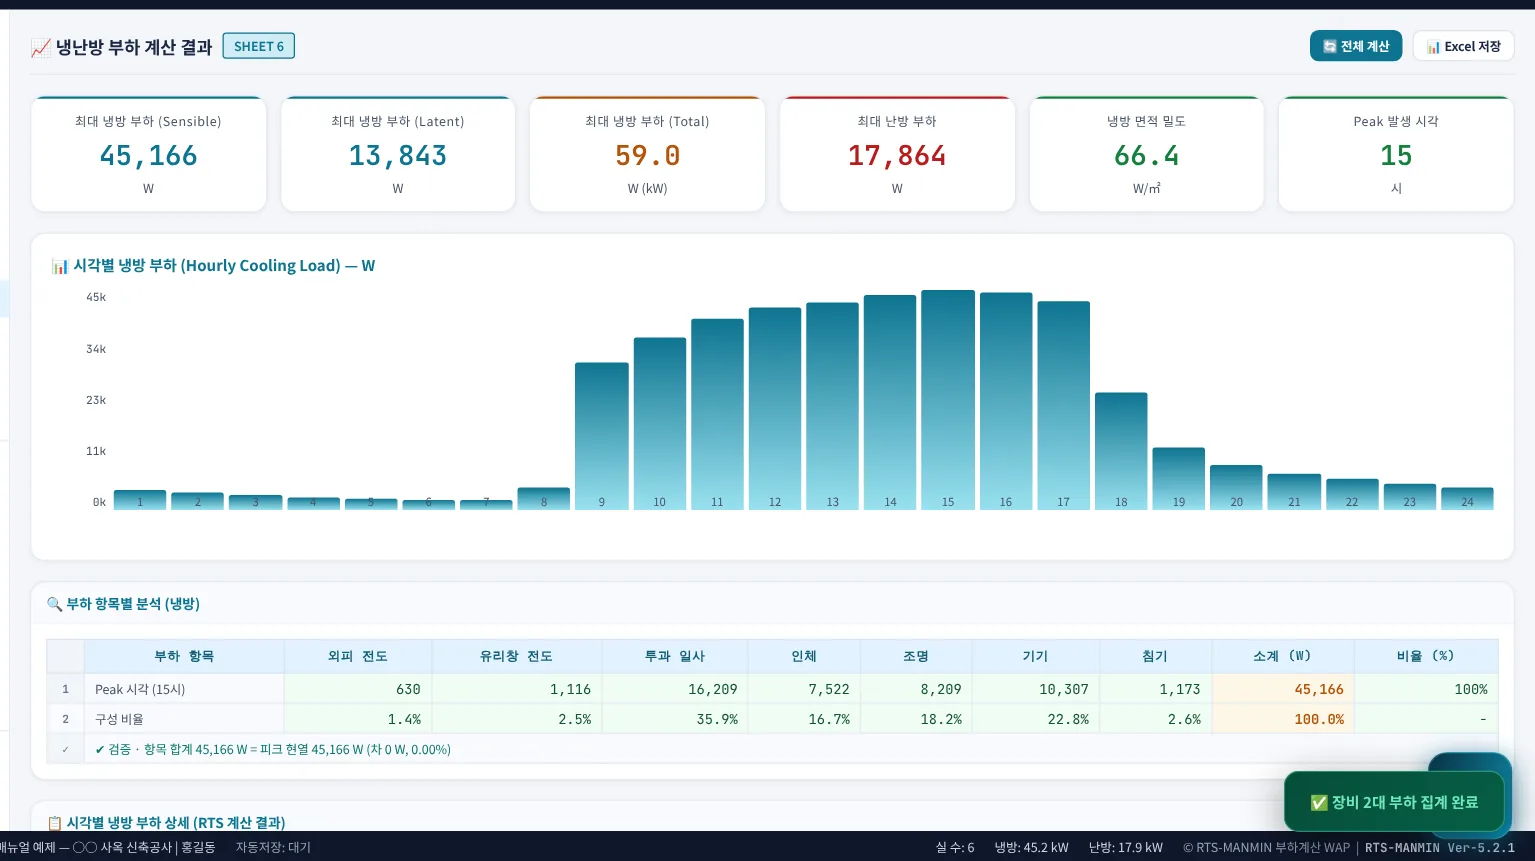
Task: Click the 냉방 면적 밀도 66.4 card
Action: [x=1147, y=154]
